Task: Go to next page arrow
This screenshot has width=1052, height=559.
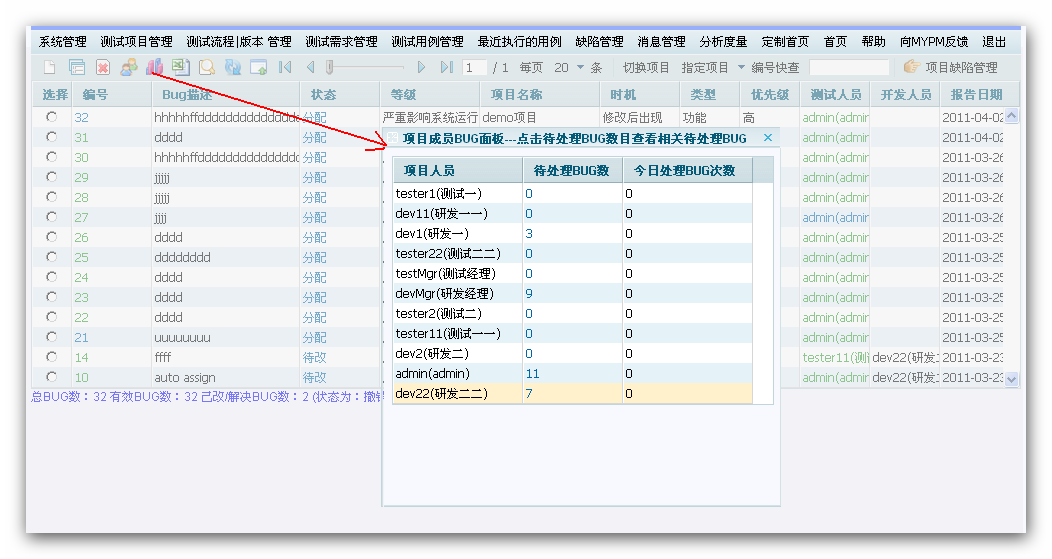Action: click(421, 67)
